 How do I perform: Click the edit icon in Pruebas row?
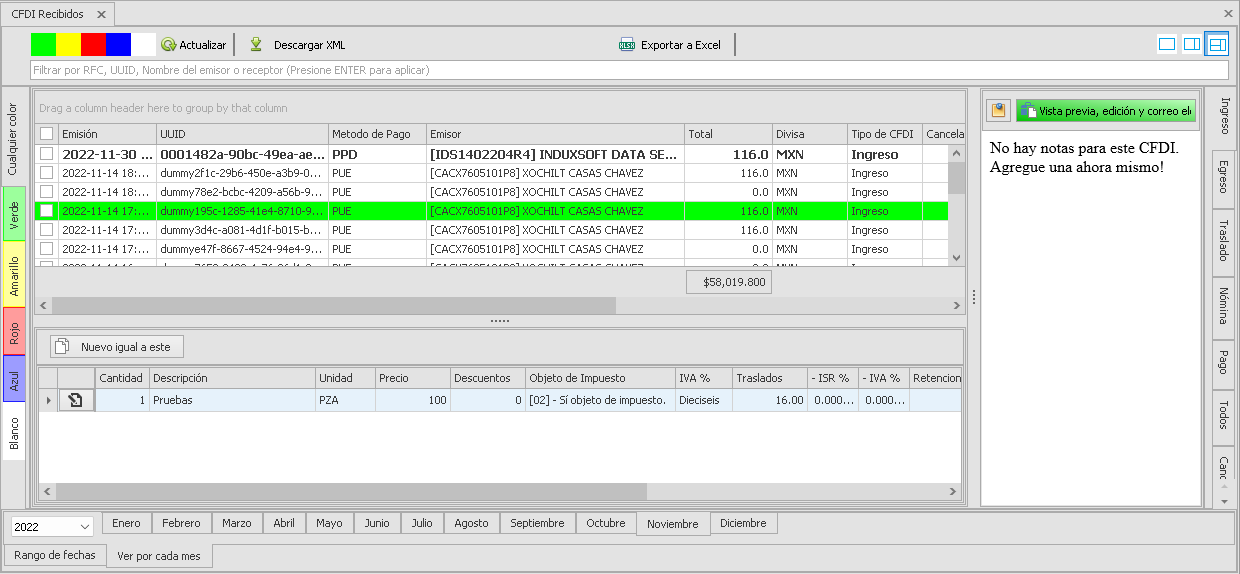pyautogui.click(x=76, y=400)
